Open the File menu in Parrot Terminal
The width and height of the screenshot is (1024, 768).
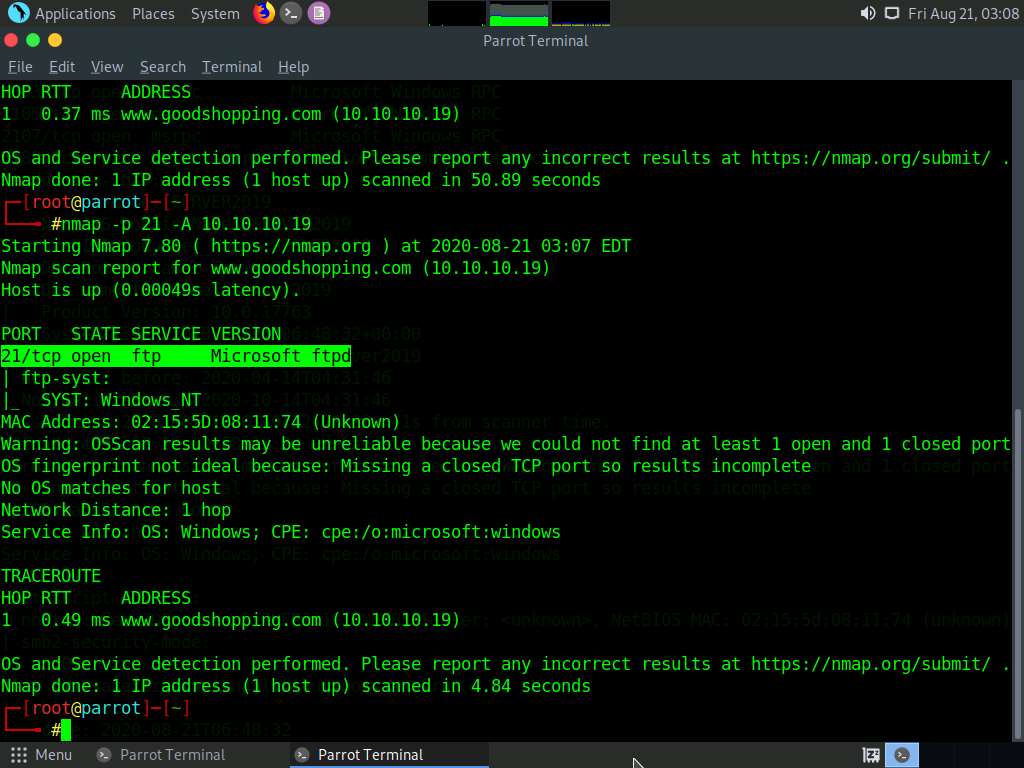pos(20,67)
